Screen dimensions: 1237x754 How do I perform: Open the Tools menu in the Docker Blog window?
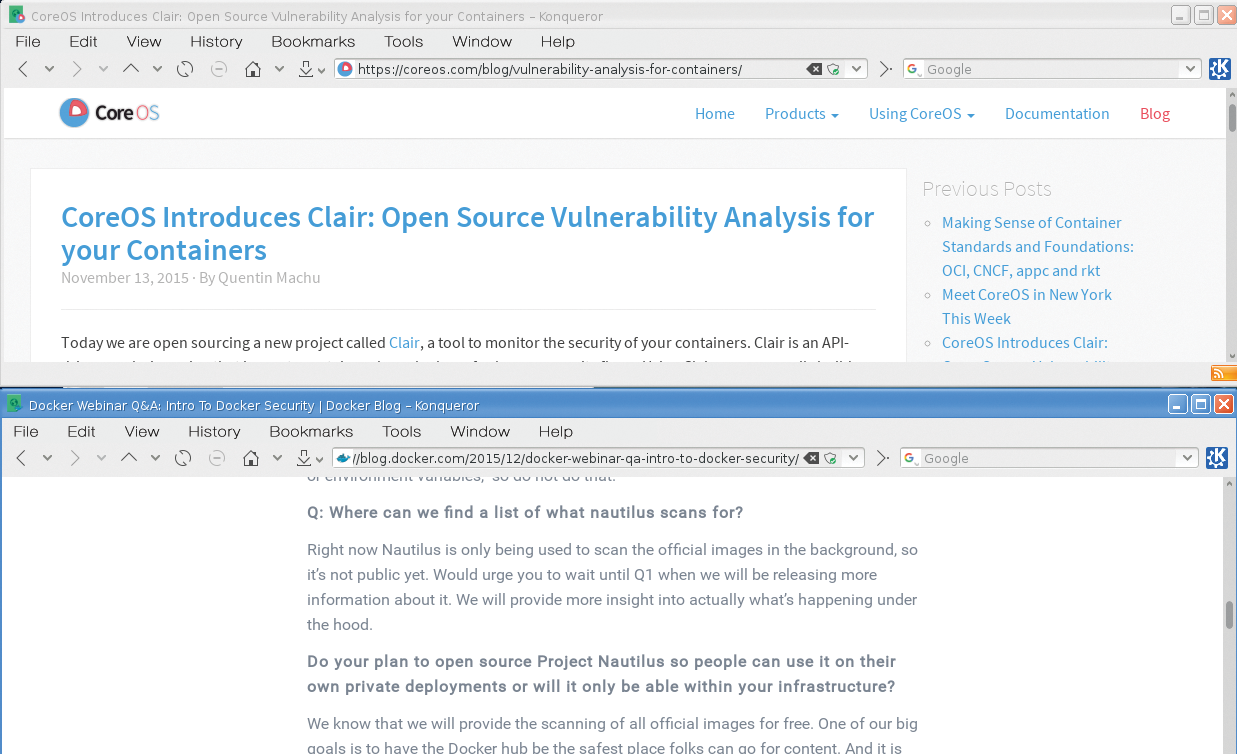[401, 432]
